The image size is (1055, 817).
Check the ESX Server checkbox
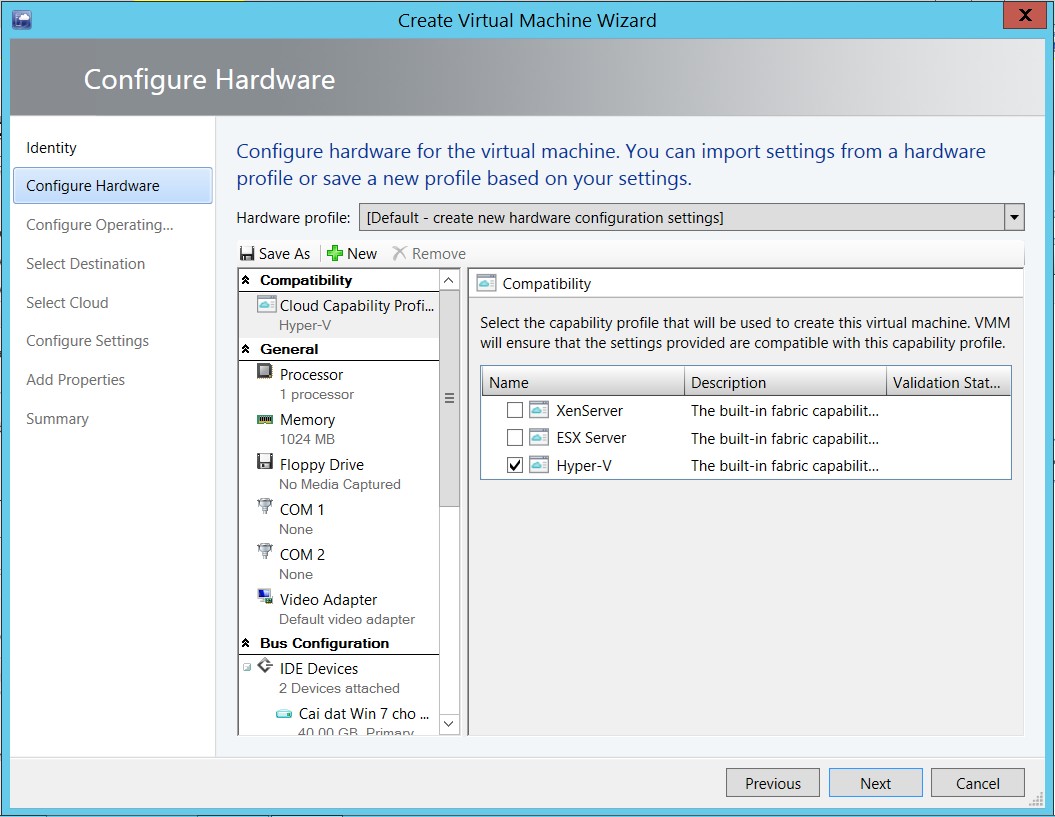click(x=514, y=438)
